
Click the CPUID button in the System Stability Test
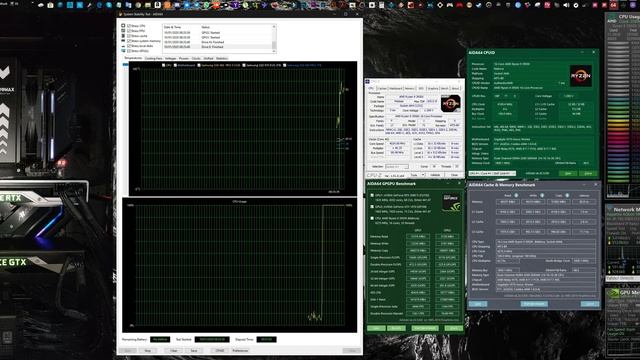220,351
